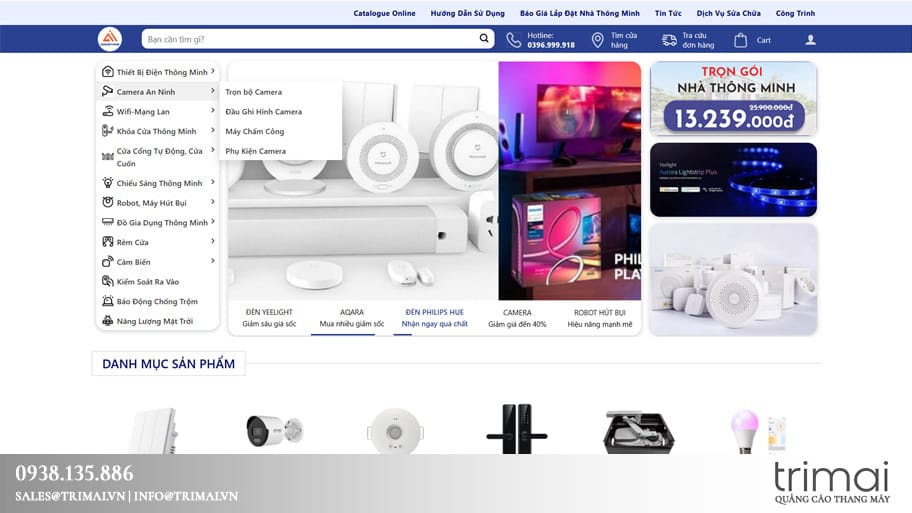
Task: Click the Cửa Cổng Tự Động icon
Action: point(108,156)
